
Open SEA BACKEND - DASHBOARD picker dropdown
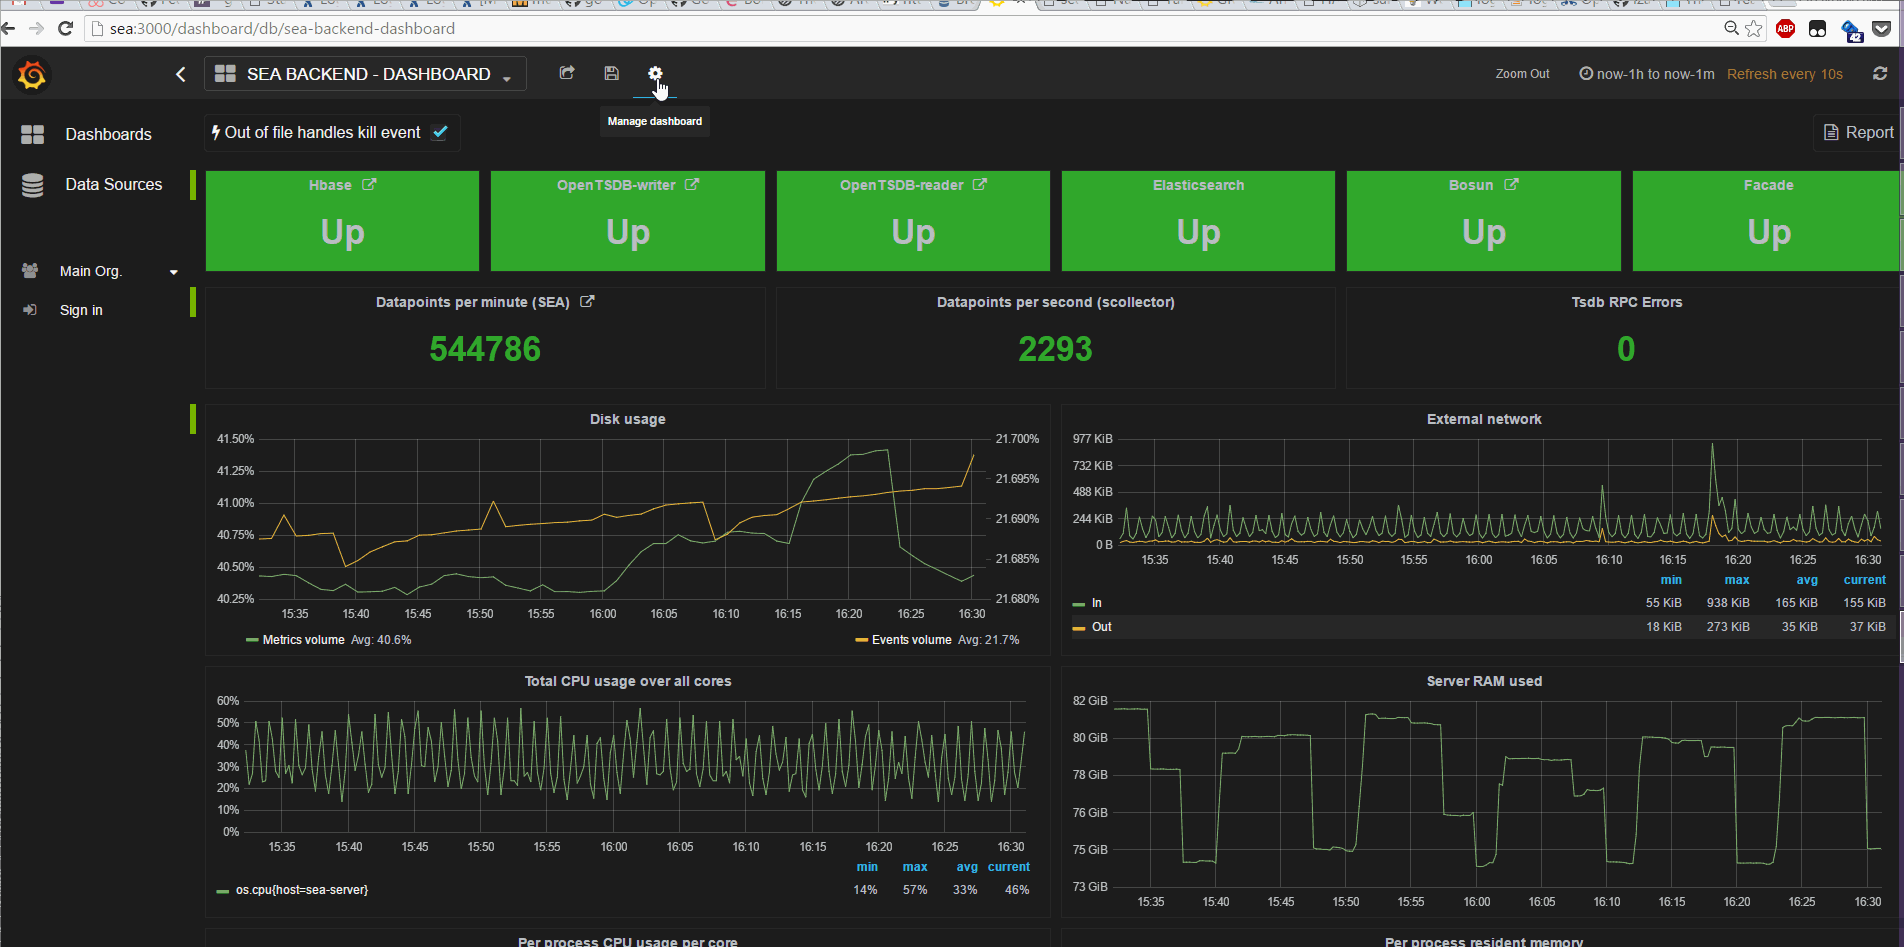pyautogui.click(x=365, y=74)
